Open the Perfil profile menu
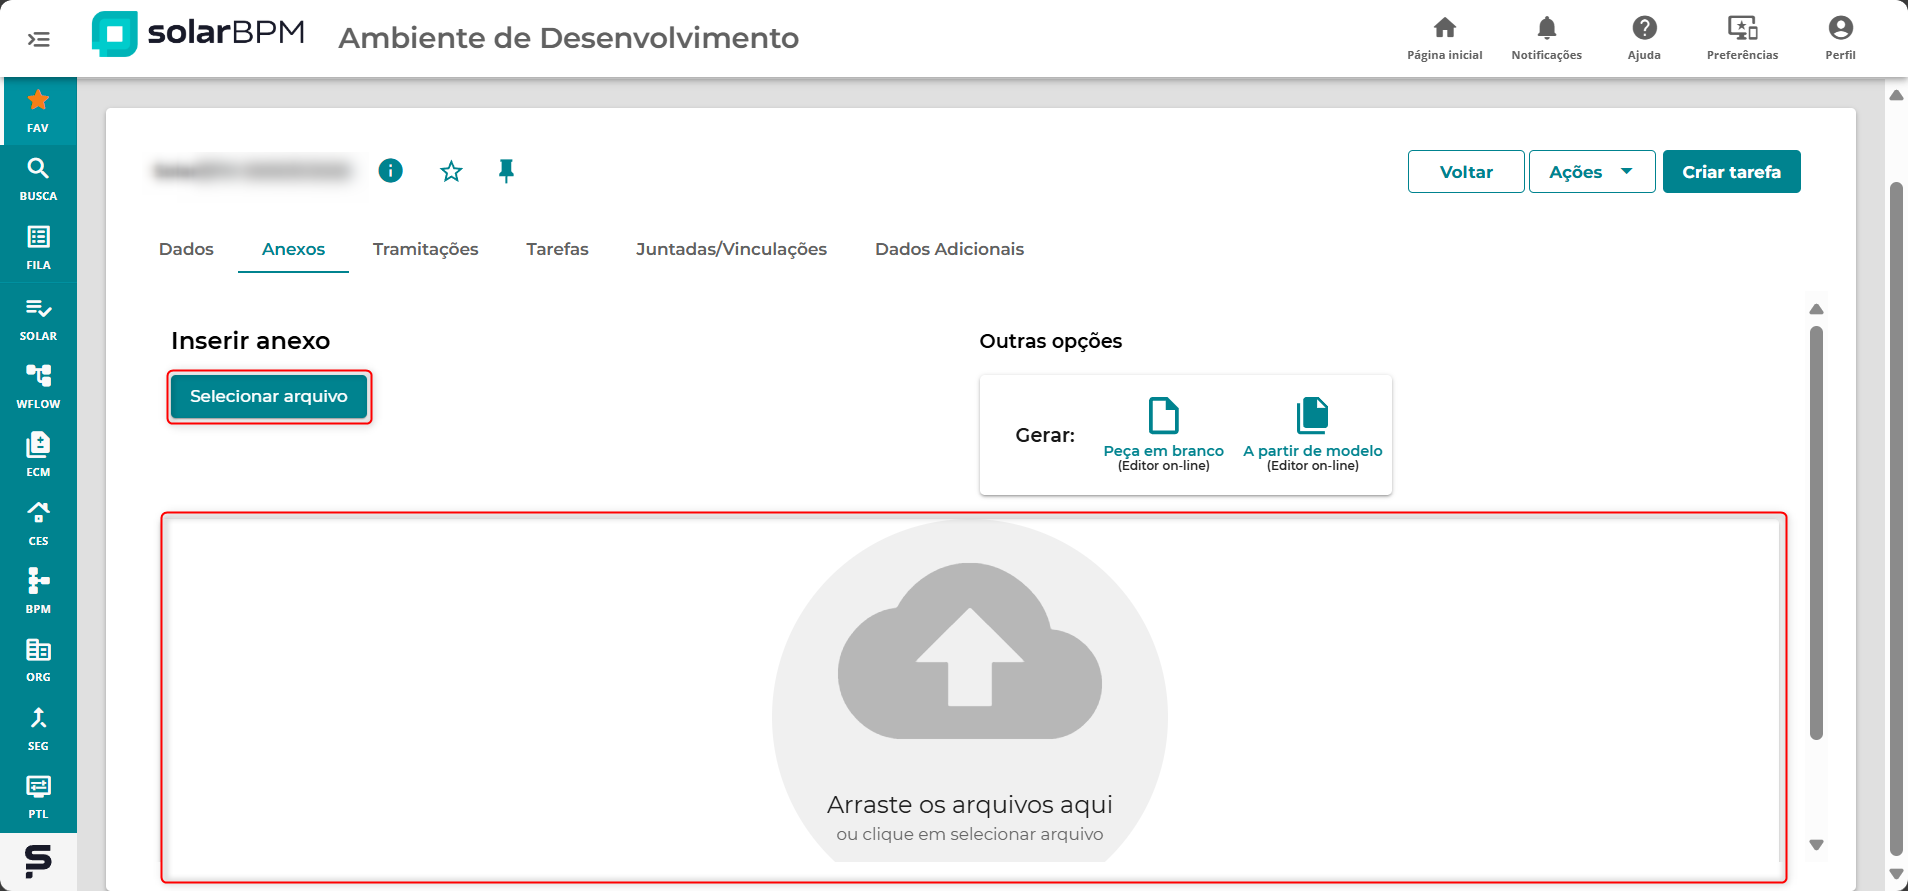Image resolution: width=1908 pixels, height=891 pixels. pyautogui.click(x=1839, y=38)
